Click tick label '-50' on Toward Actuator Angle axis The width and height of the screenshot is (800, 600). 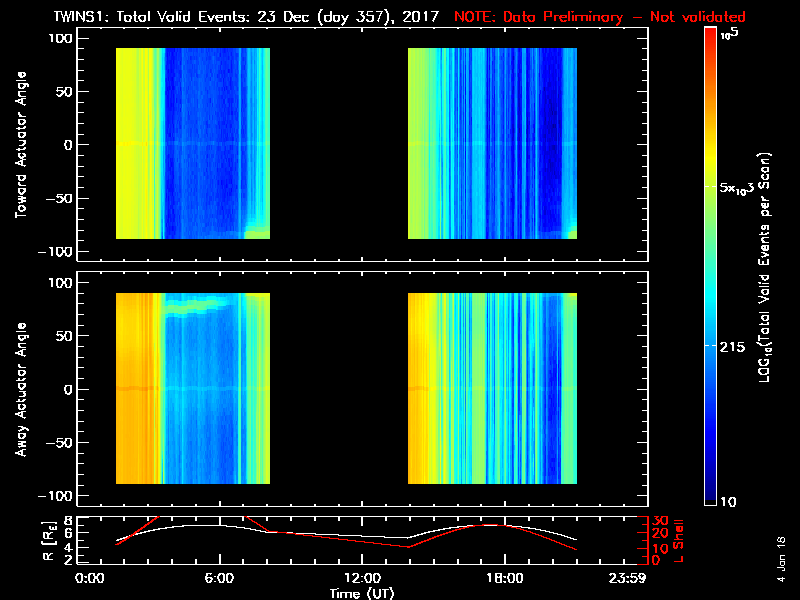(60, 198)
